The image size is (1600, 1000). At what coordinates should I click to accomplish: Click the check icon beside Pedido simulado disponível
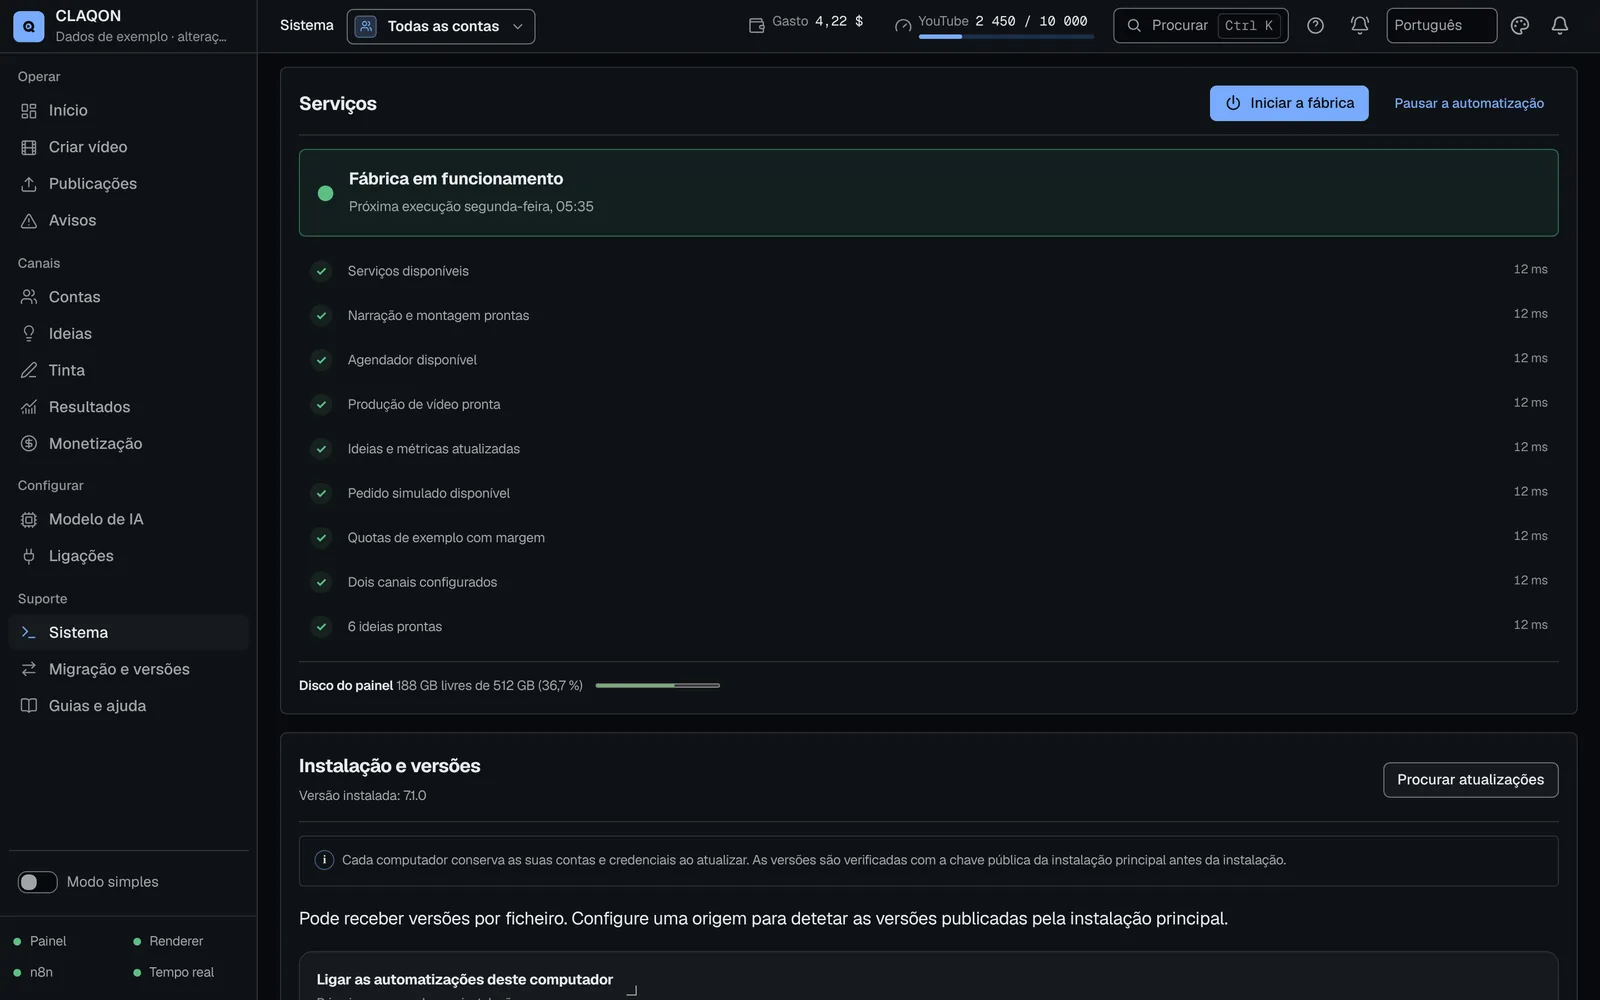(321, 493)
